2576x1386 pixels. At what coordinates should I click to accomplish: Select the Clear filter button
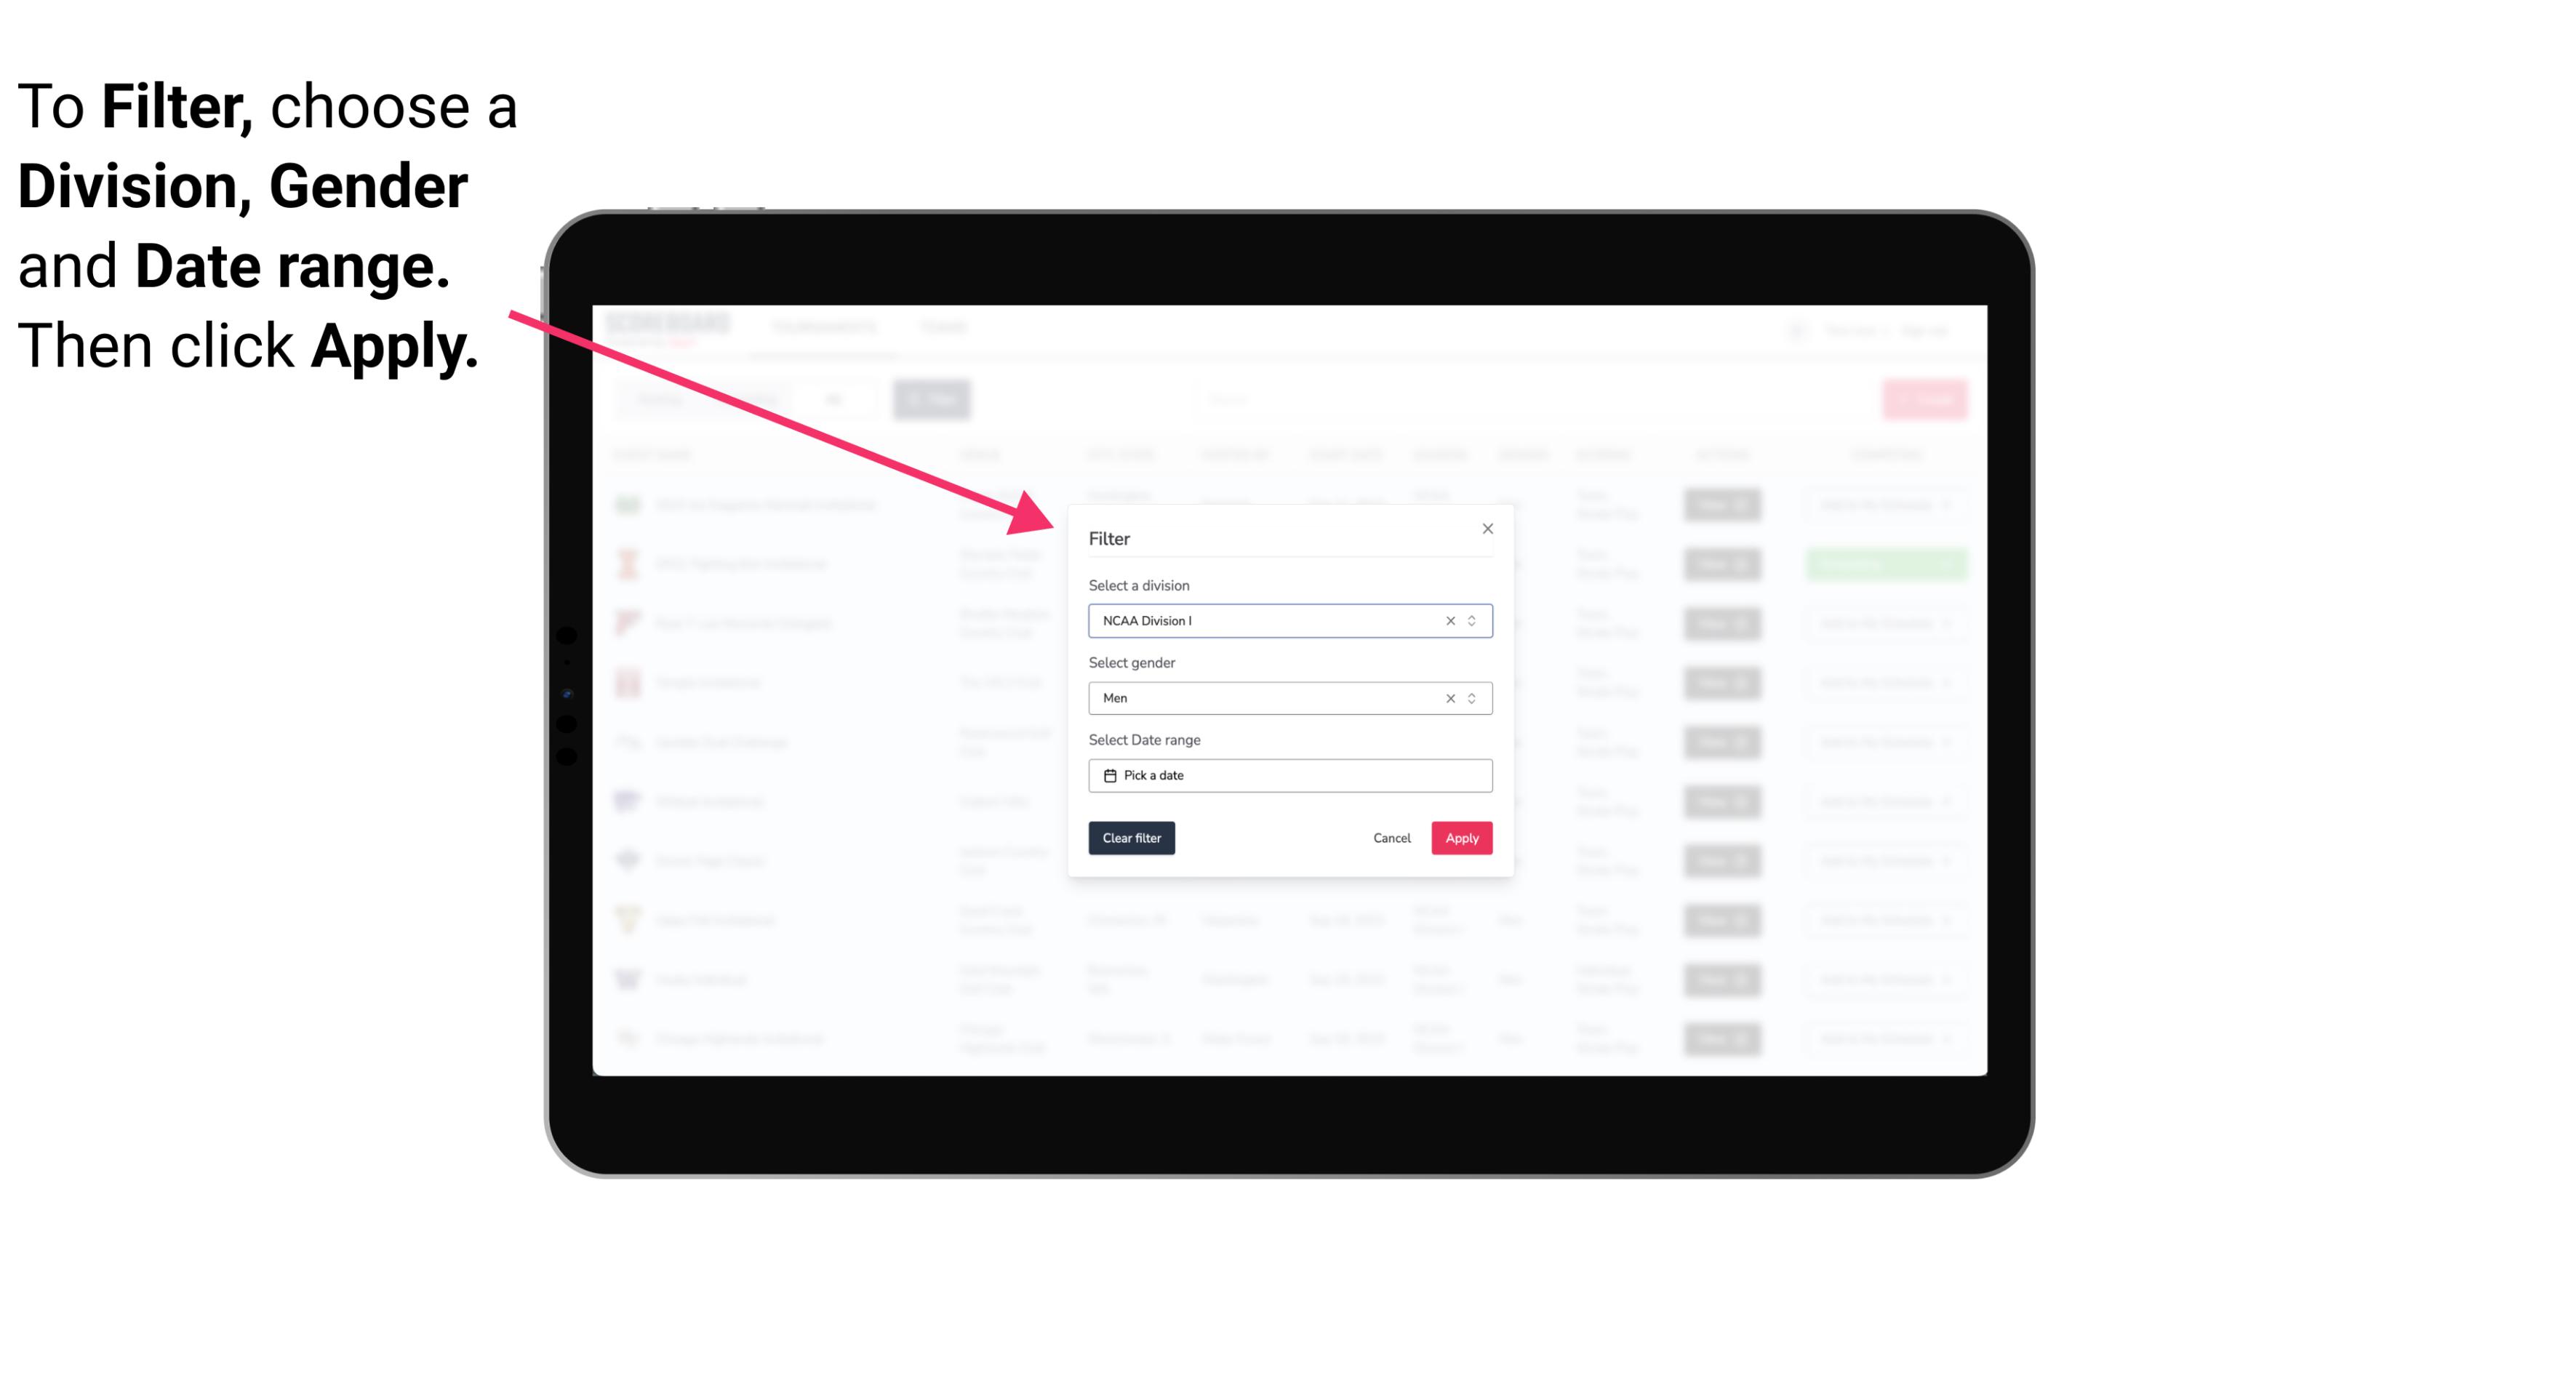1132,838
